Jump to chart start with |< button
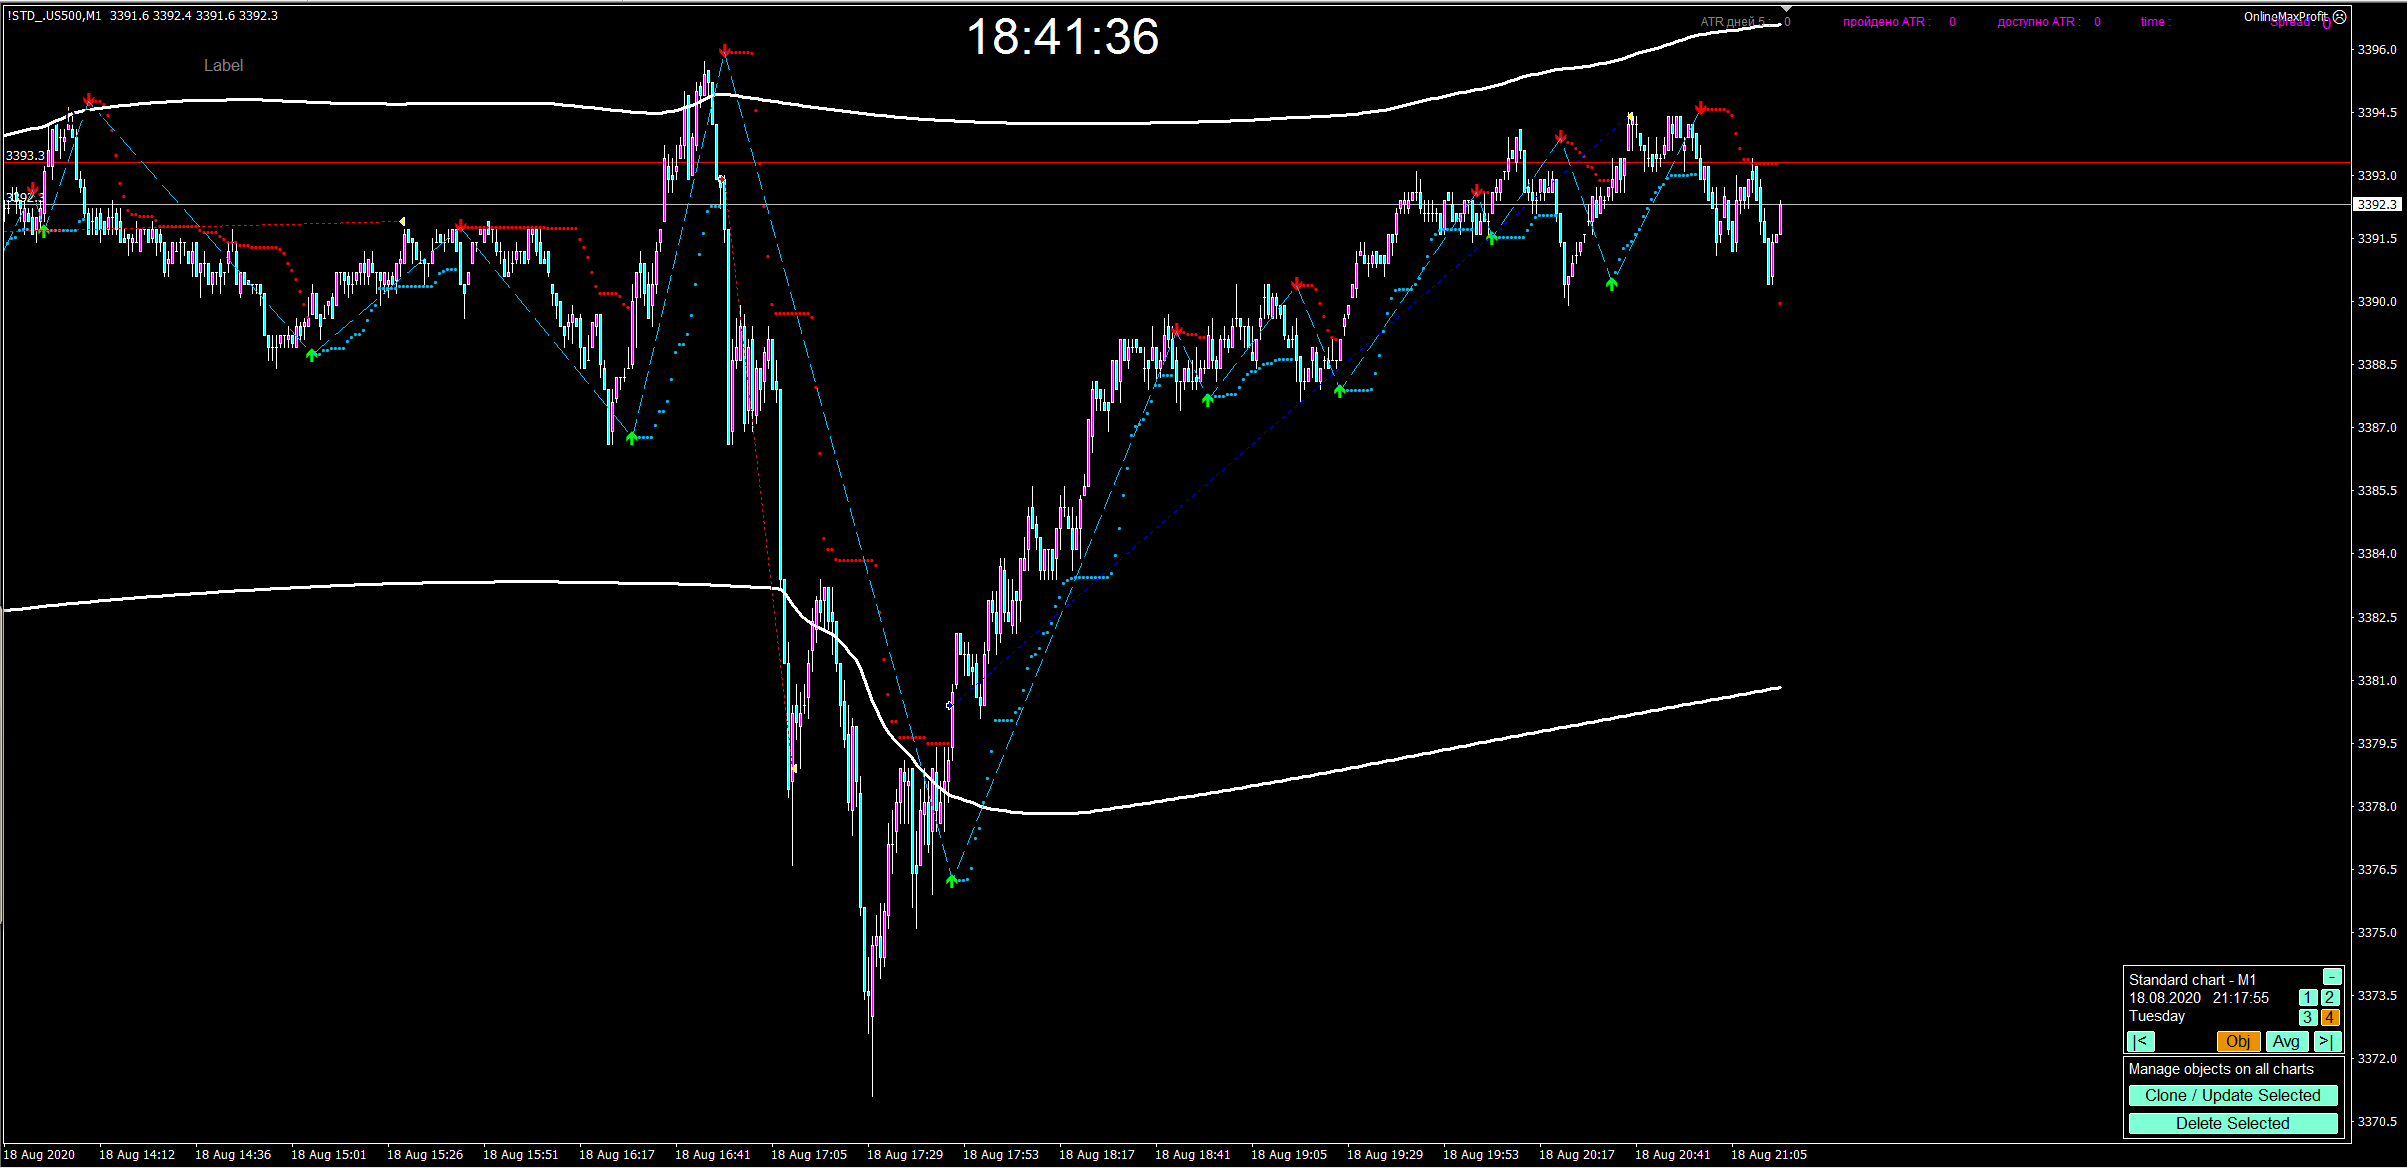 (x=2141, y=1041)
